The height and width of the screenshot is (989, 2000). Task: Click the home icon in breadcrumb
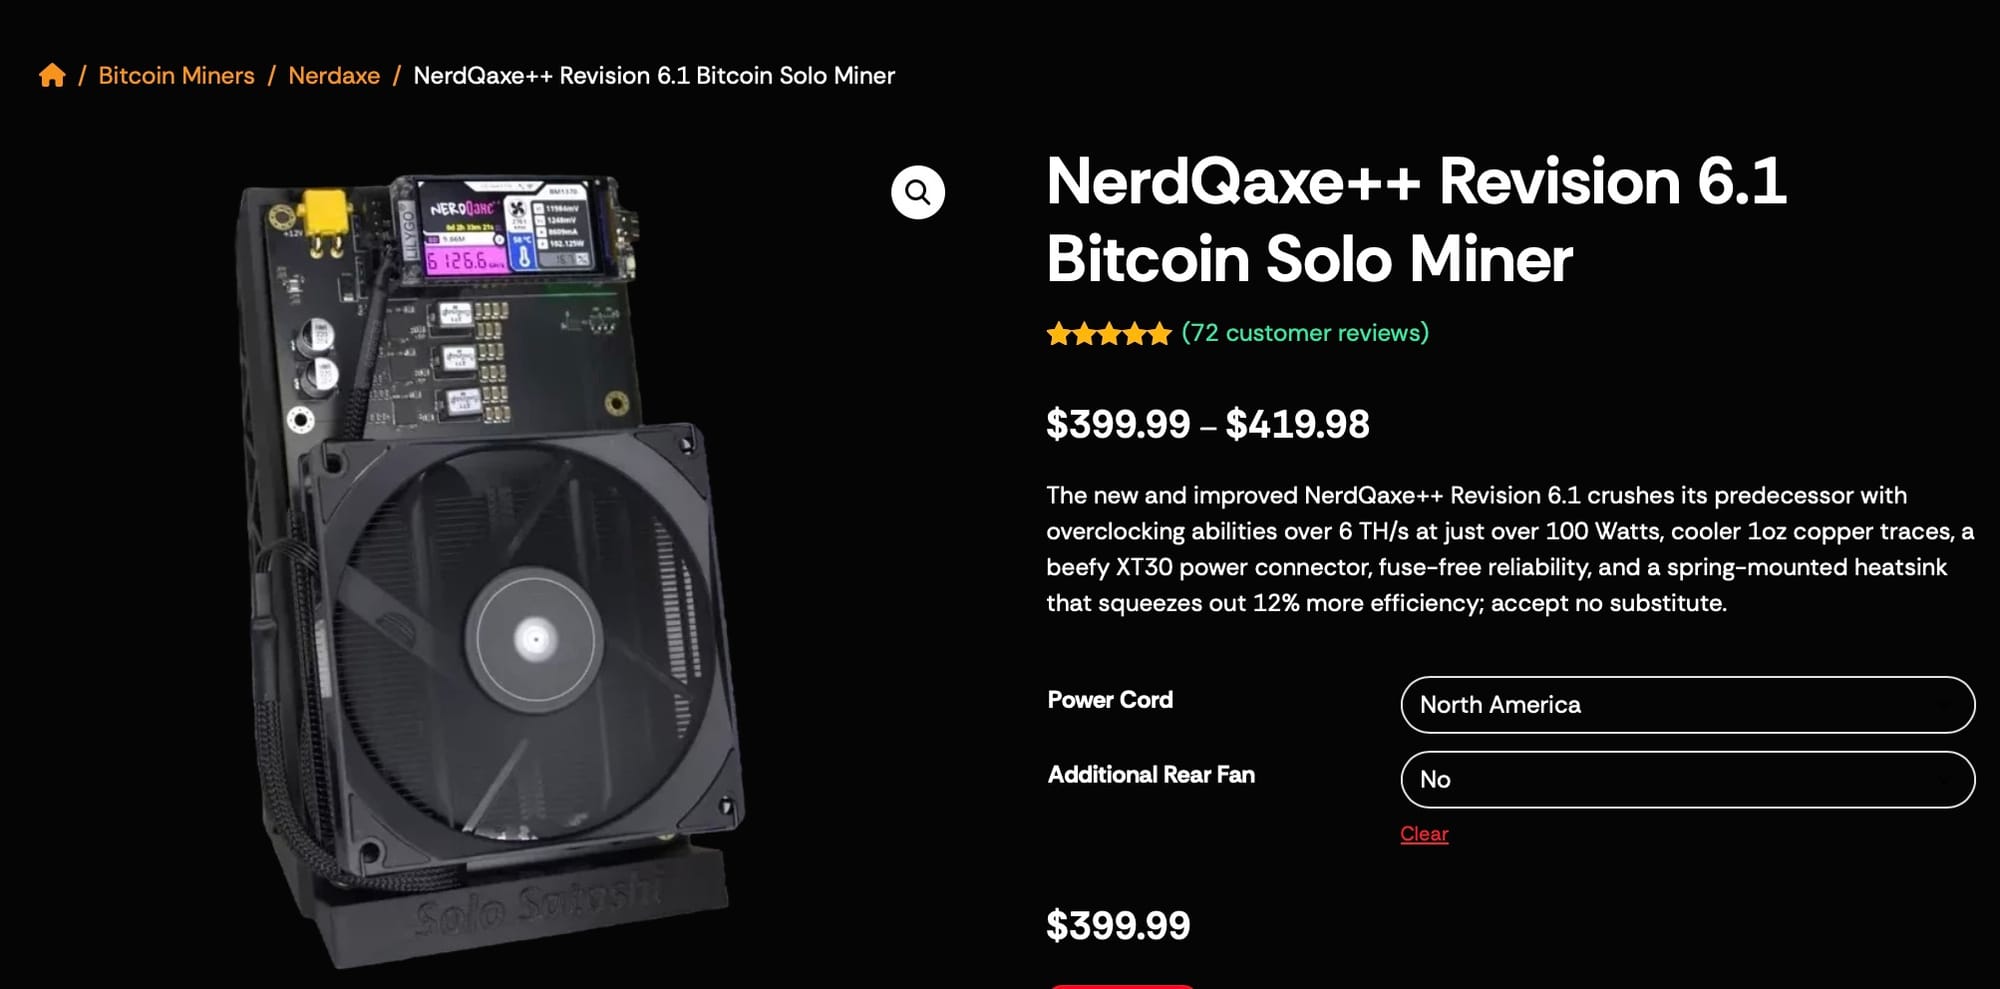coord(52,75)
